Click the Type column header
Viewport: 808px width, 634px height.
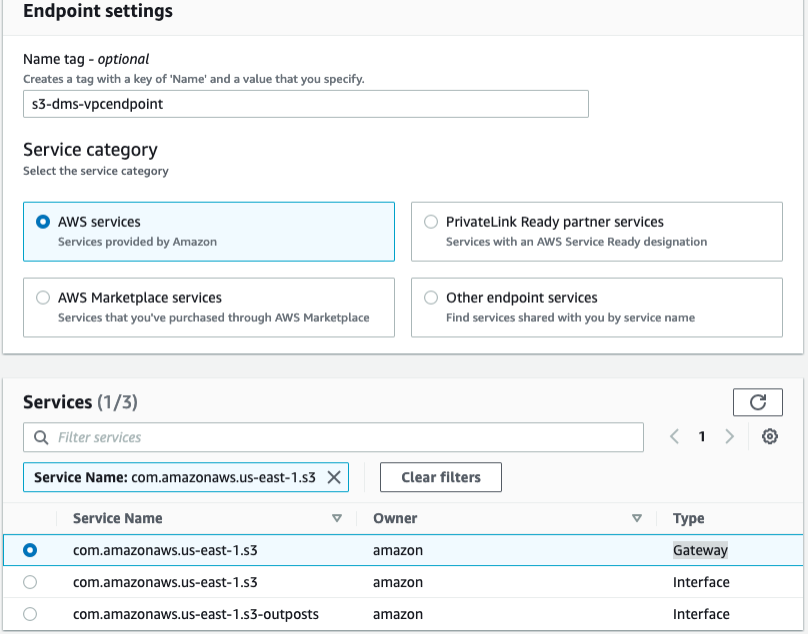coord(689,518)
